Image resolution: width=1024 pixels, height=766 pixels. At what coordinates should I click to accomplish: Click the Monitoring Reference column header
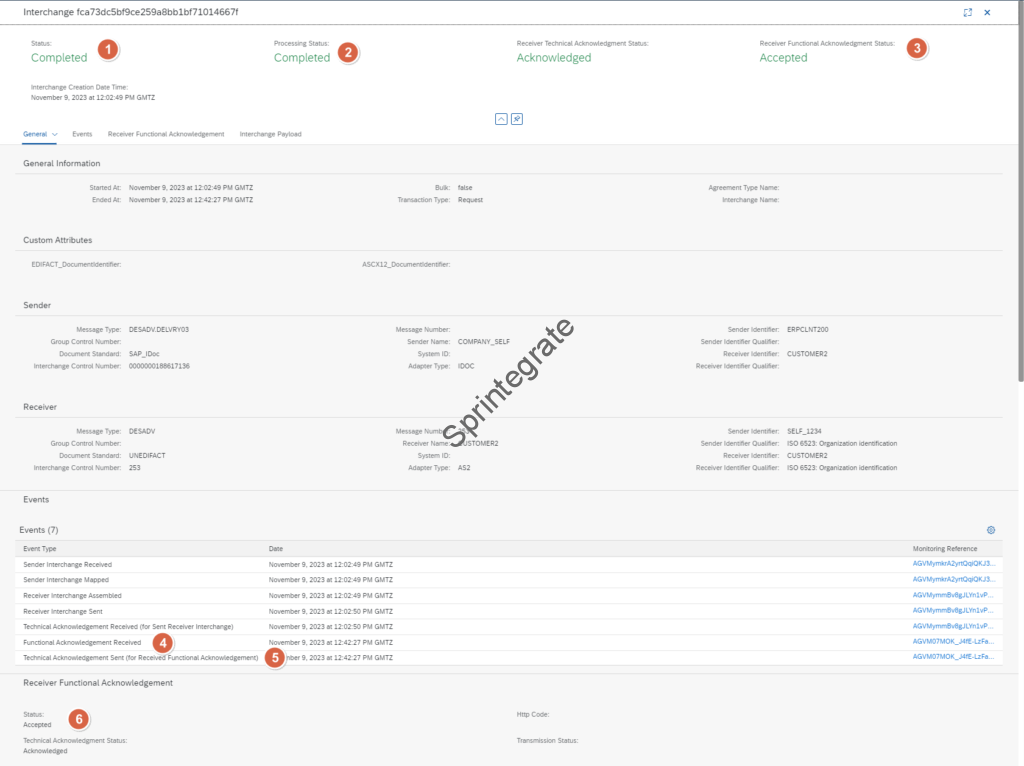[x=944, y=549]
